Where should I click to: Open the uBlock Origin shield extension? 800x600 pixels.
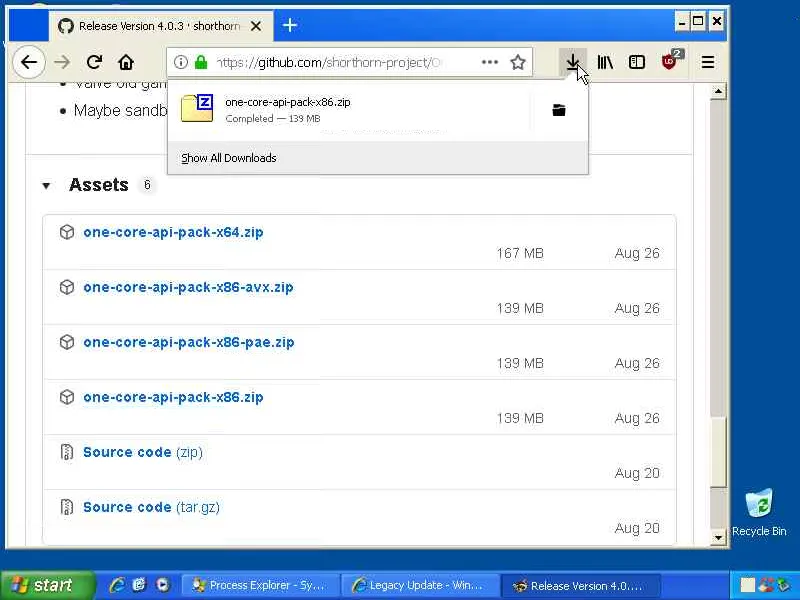click(669, 62)
